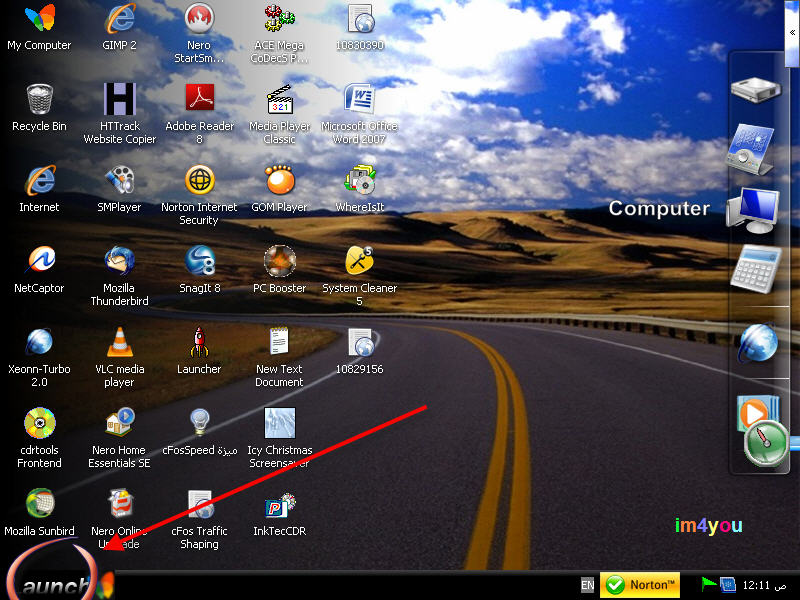Click the EN language indicator
Viewport: 800px width, 600px height.
pos(587,585)
